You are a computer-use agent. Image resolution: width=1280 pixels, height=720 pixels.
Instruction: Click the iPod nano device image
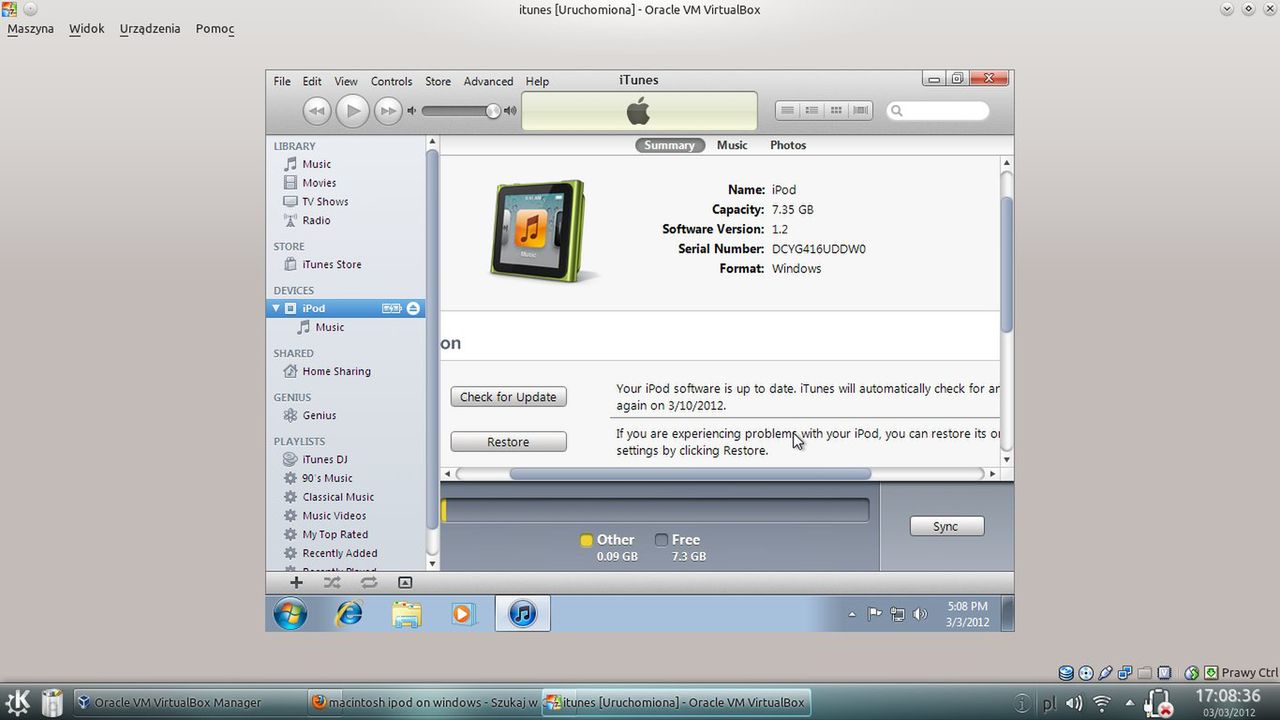[x=542, y=231]
